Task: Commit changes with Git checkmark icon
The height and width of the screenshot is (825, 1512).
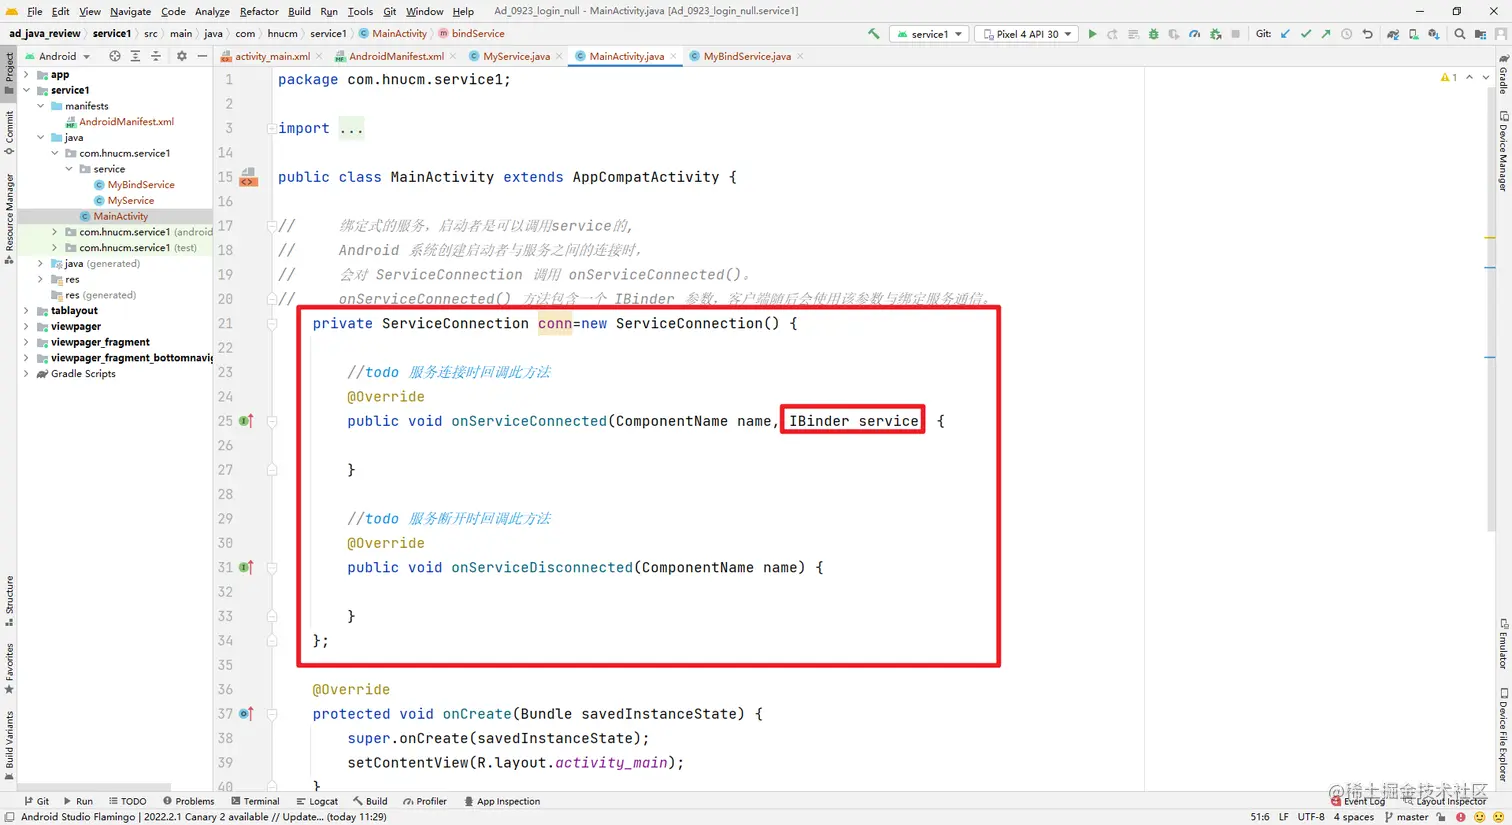Action: click(1305, 34)
